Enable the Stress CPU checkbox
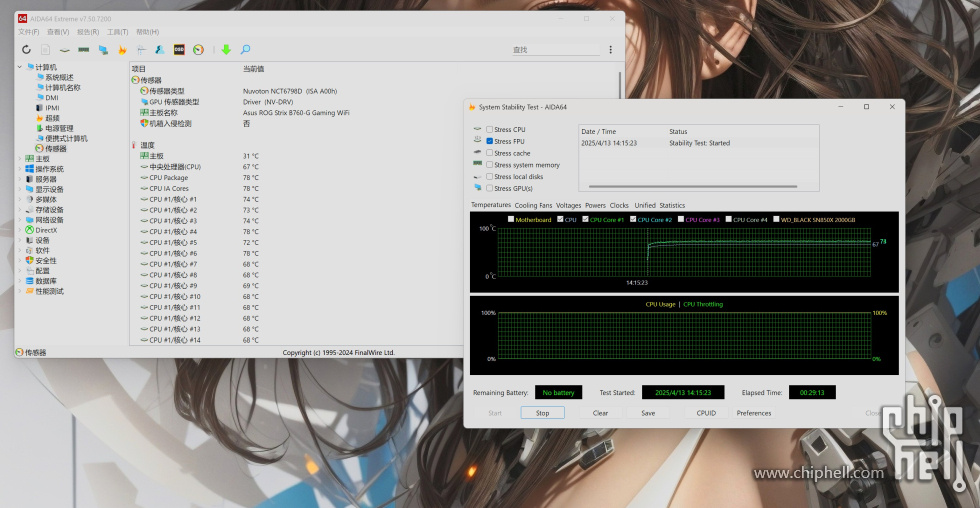Screen dimensions: 980x508 point(489,129)
